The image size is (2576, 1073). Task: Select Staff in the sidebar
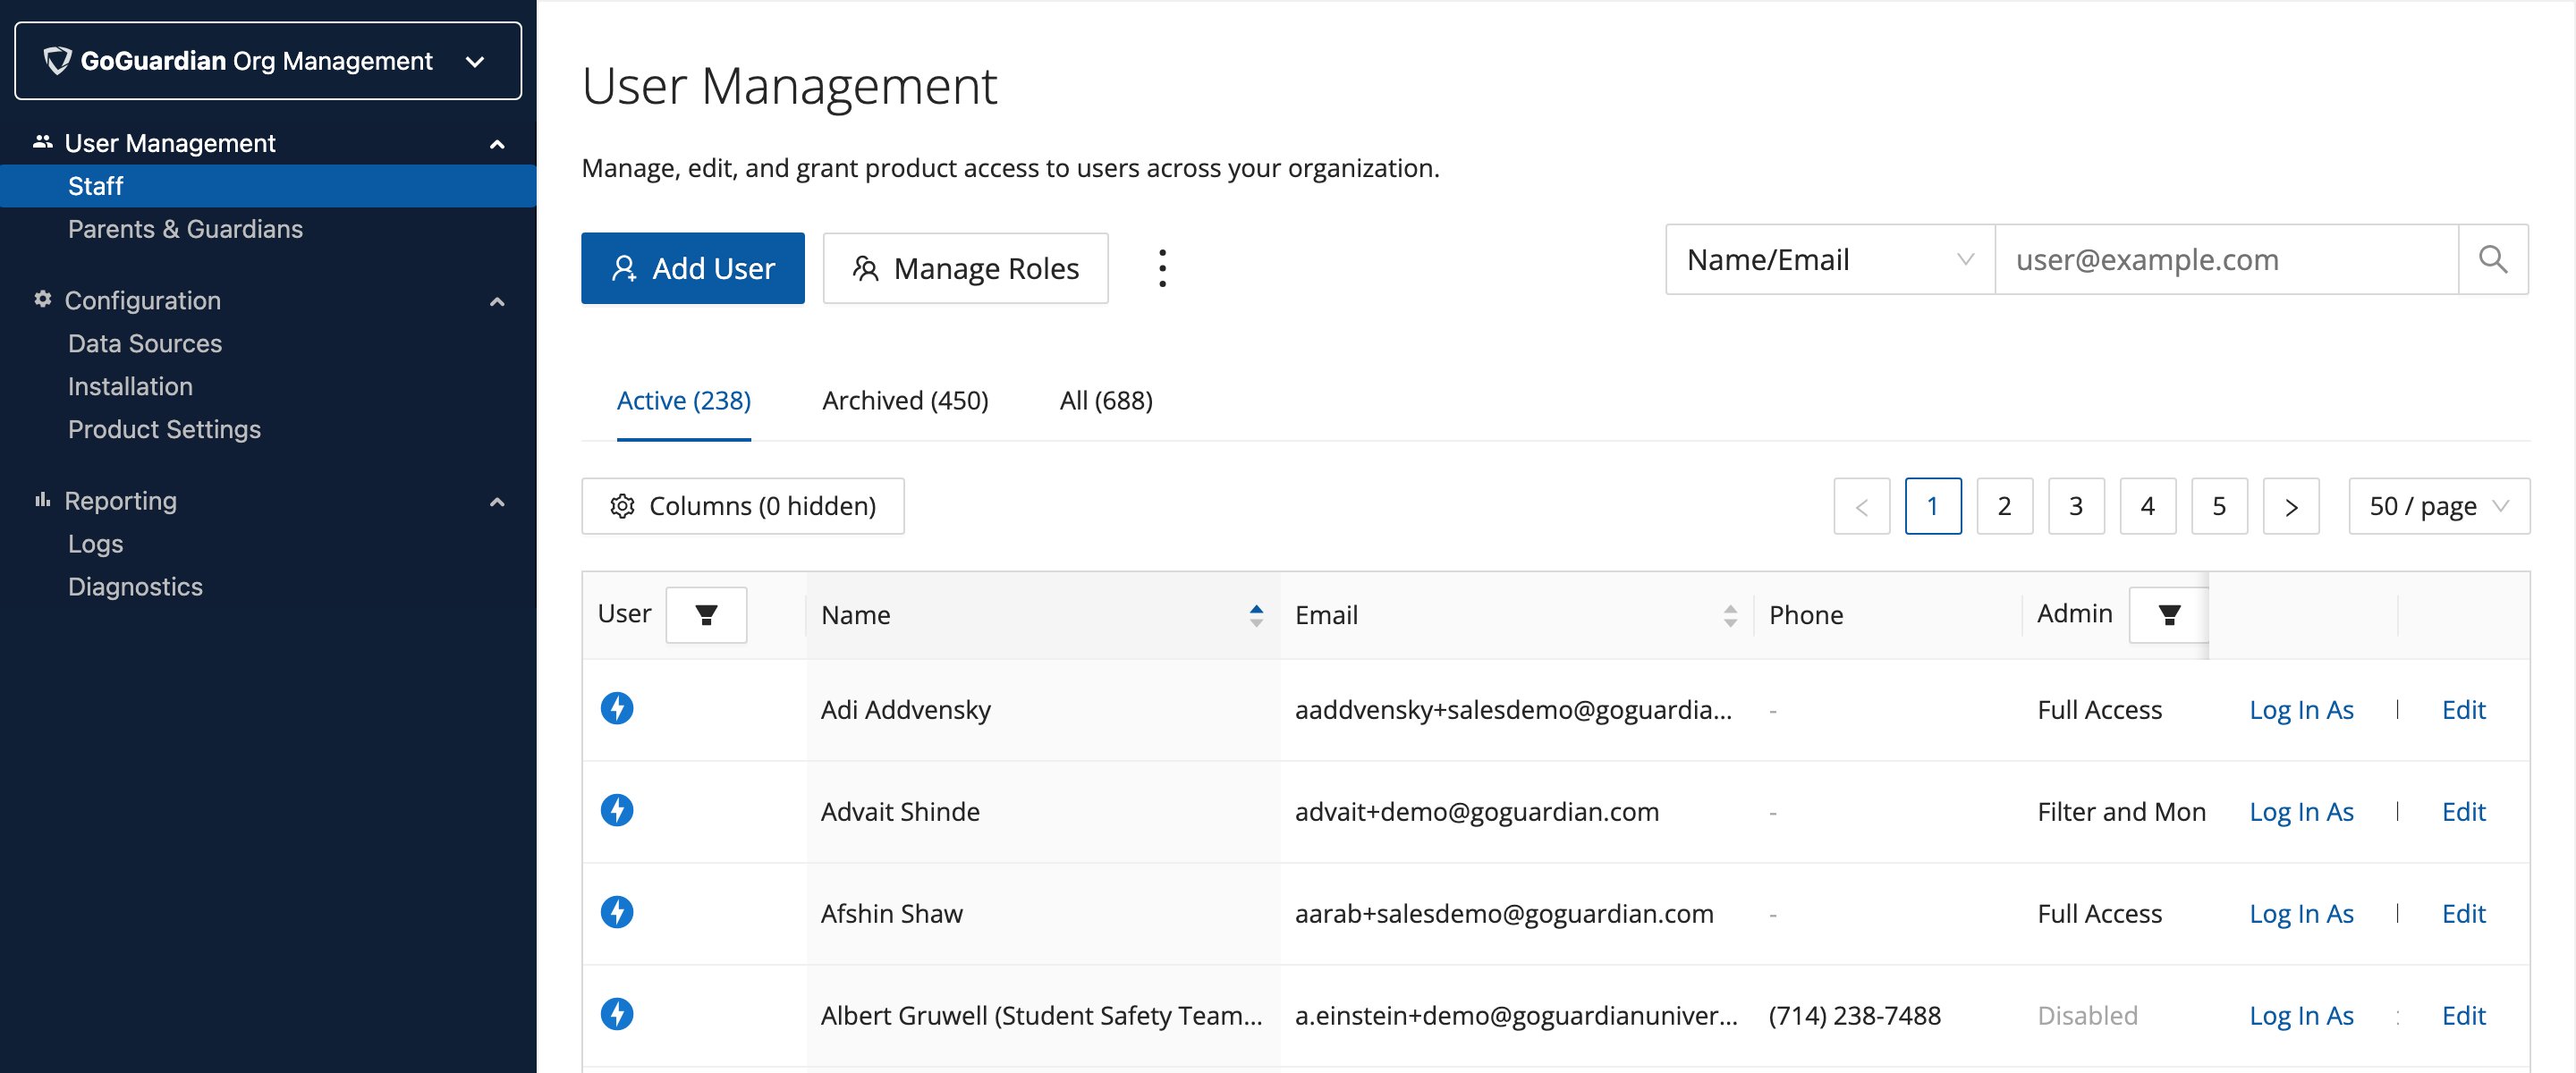click(x=268, y=186)
